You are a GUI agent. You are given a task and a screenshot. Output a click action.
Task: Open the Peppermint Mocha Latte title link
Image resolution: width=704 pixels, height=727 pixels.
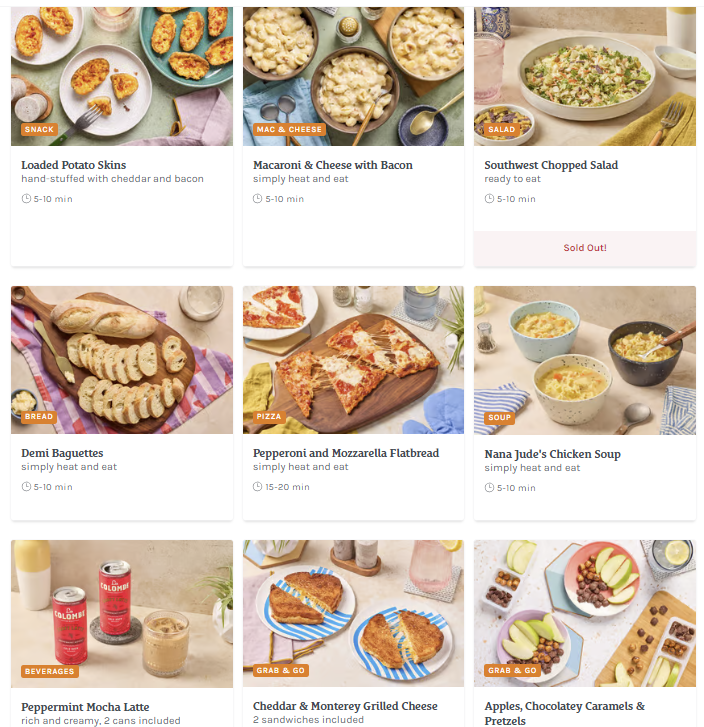[x=85, y=707]
